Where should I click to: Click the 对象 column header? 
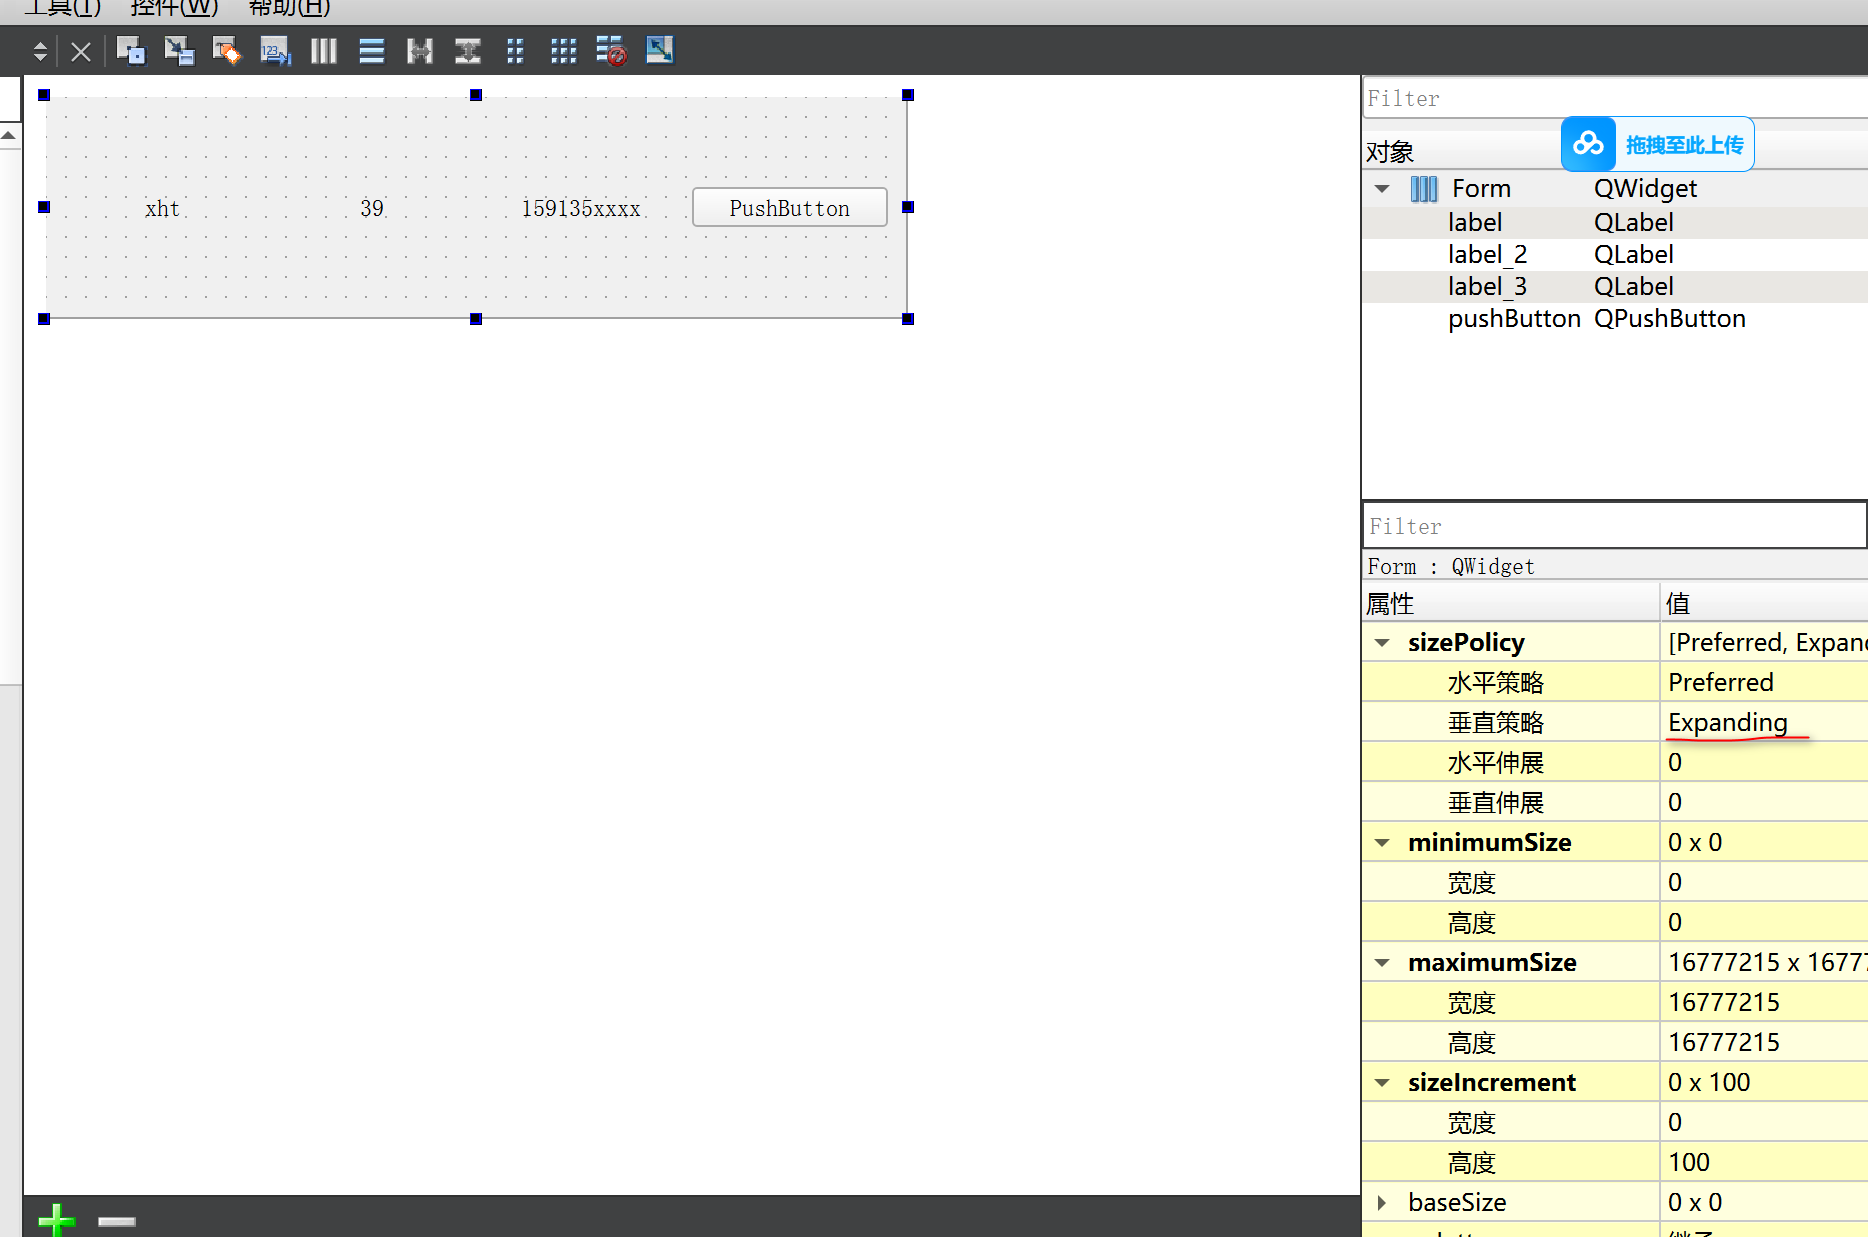pyautogui.click(x=1390, y=152)
